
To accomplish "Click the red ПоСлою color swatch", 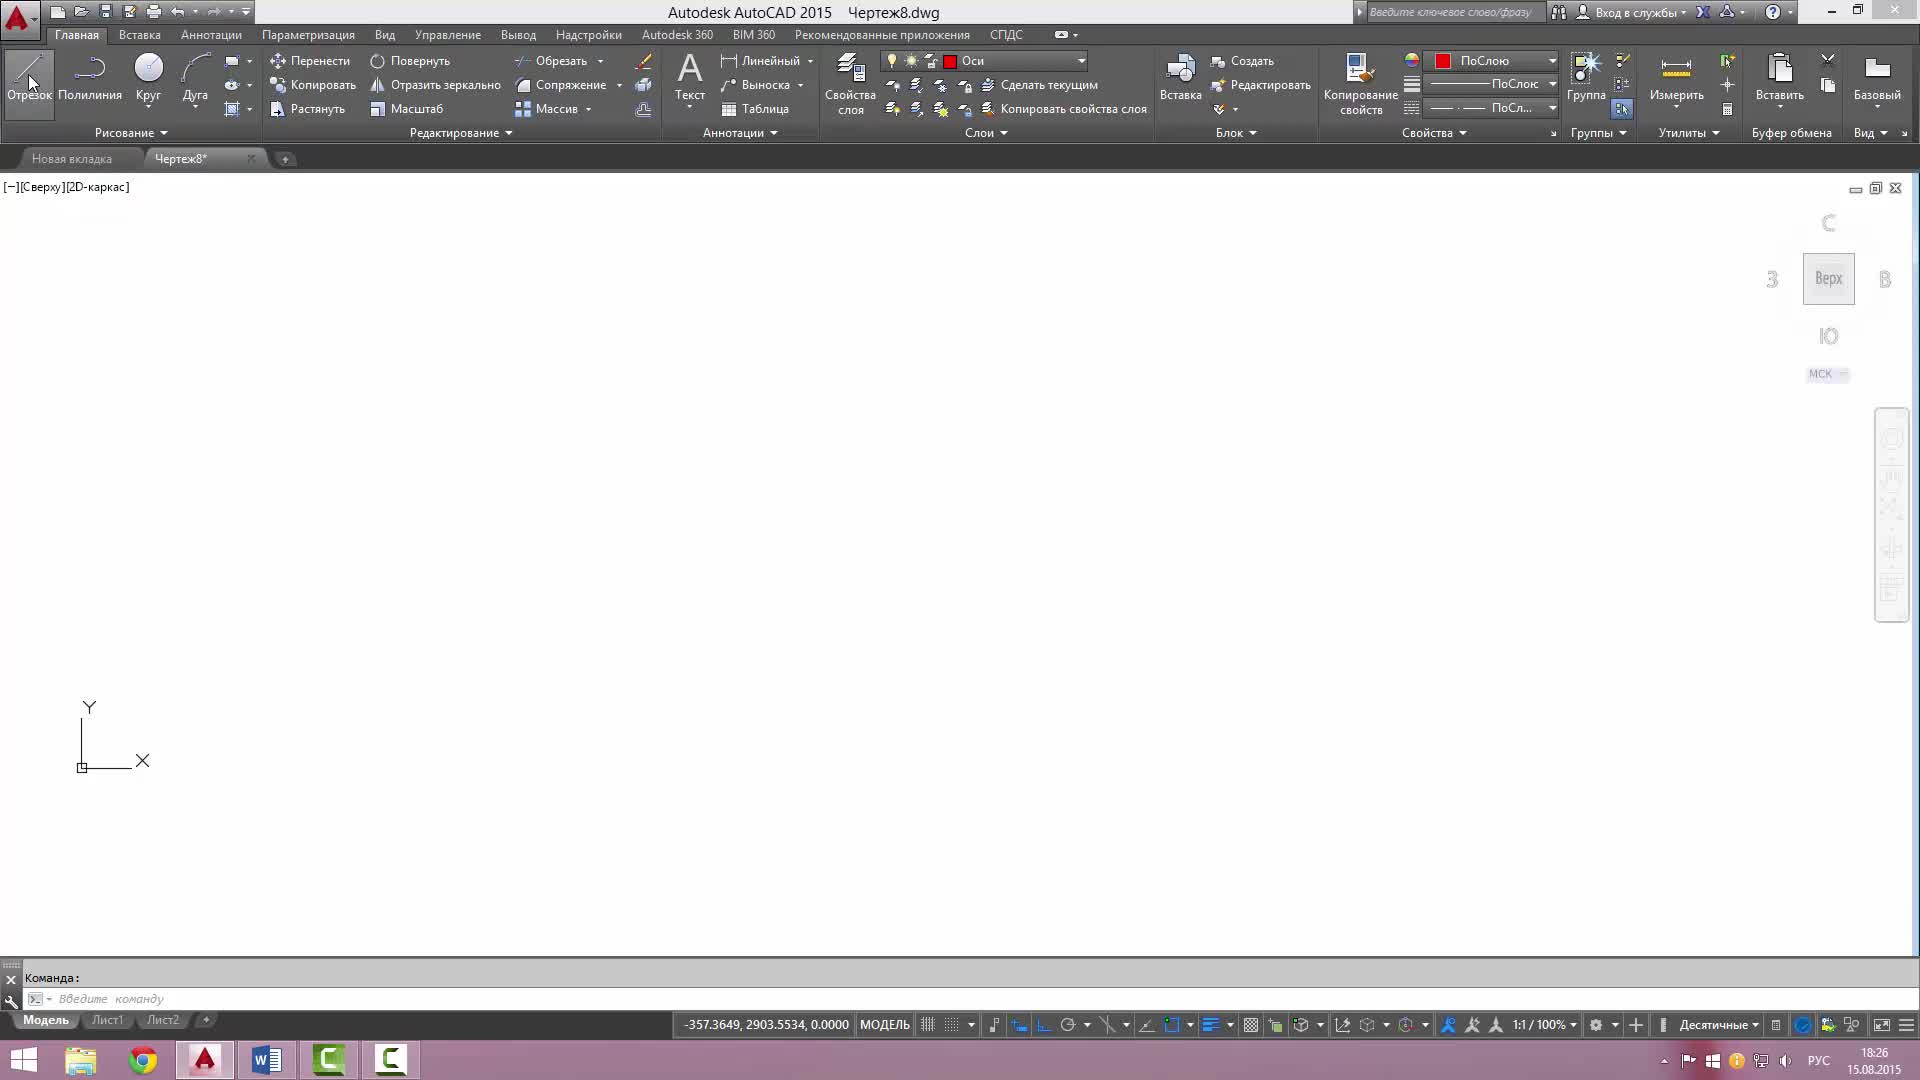I will [1443, 61].
